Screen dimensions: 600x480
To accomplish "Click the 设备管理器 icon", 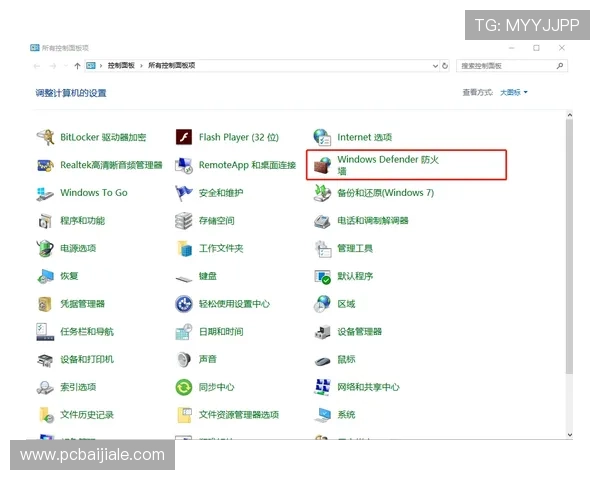I will tap(322, 331).
